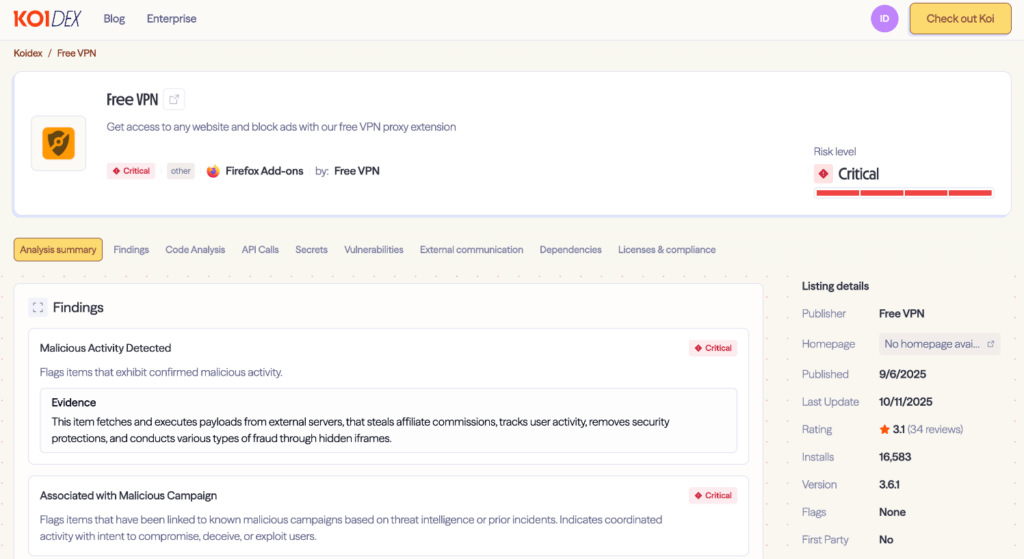
Task: Click external link icon beside Free VPN title
Action: point(175,99)
